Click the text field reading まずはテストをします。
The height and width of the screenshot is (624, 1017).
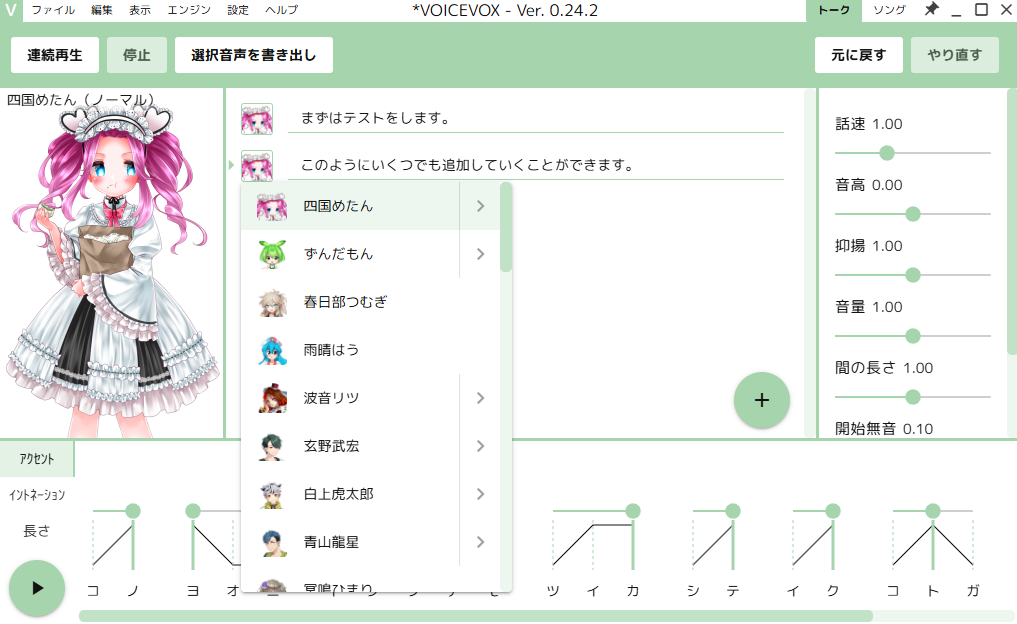click(535, 119)
